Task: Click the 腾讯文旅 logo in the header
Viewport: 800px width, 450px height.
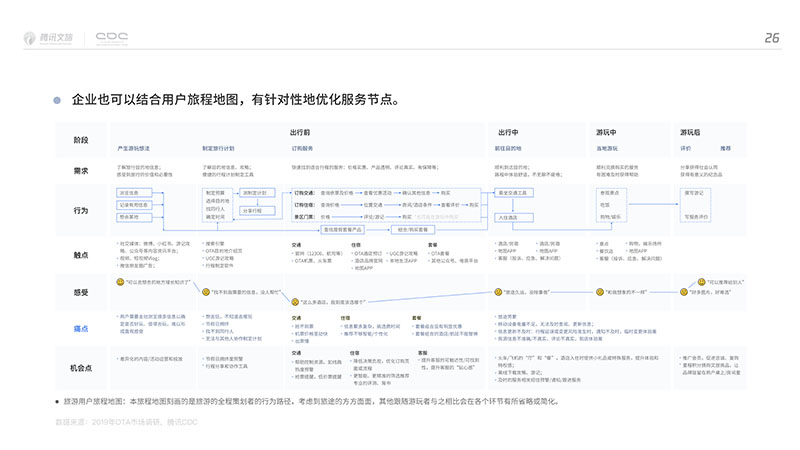Action: pyautogui.click(x=48, y=38)
